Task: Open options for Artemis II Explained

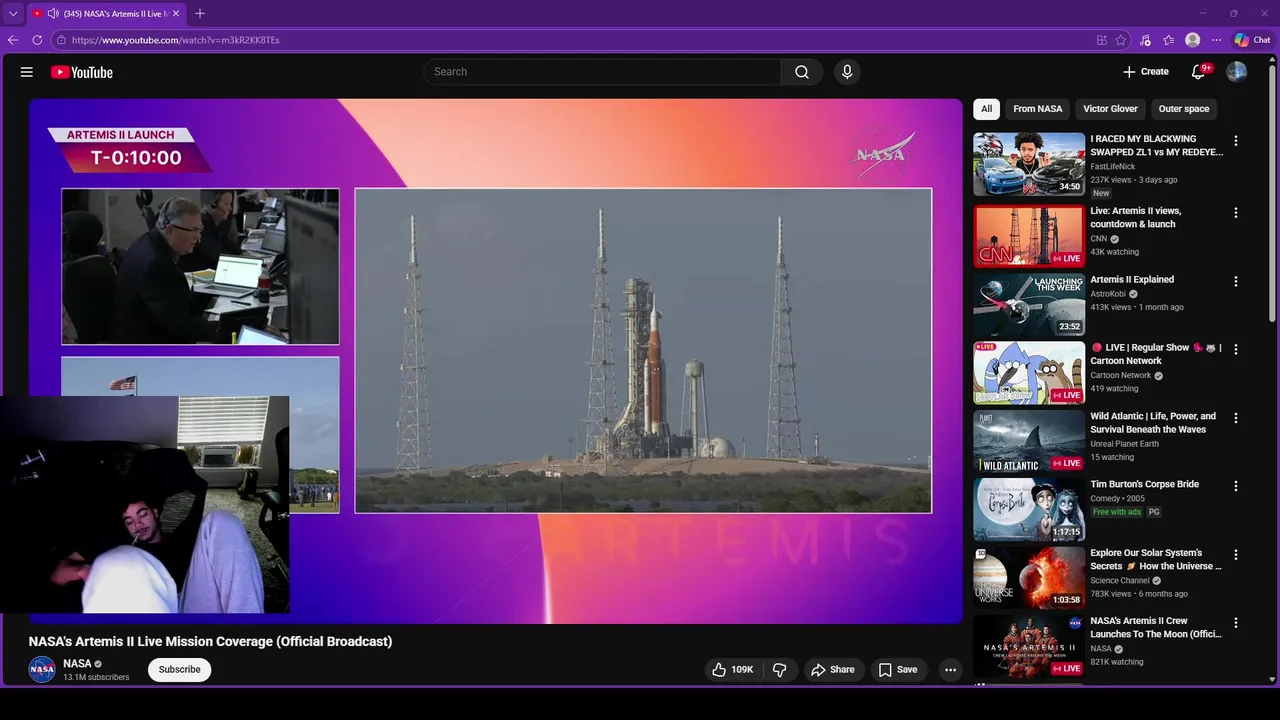Action: (1236, 282)
